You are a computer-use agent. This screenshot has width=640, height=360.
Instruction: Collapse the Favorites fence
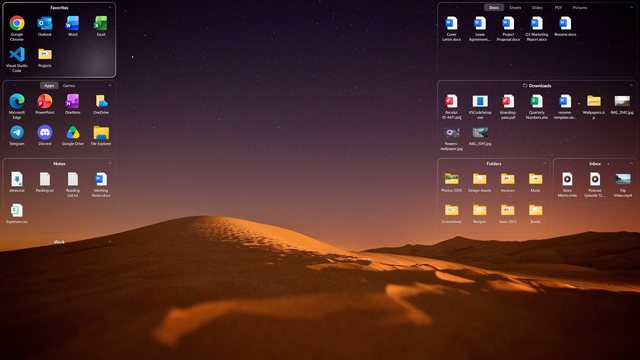(x=110, y=7)
